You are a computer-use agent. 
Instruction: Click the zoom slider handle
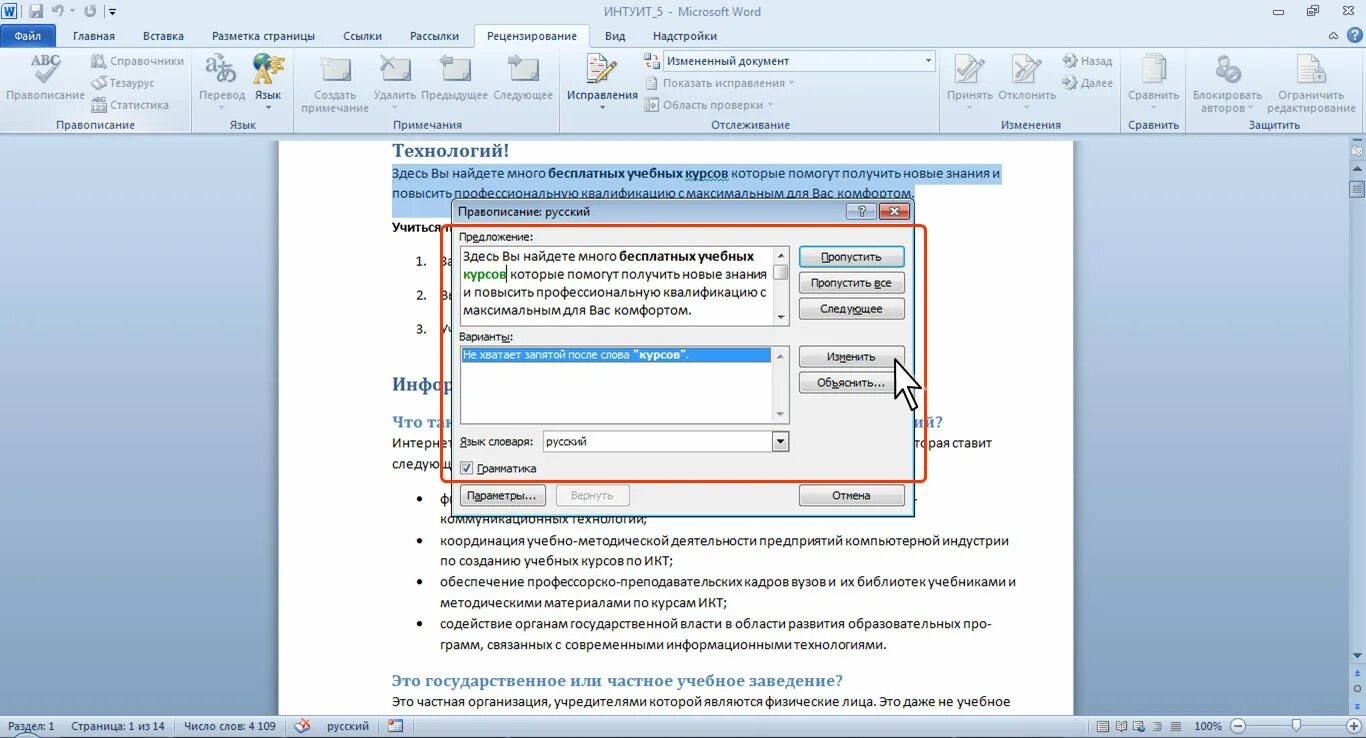tap(1296, 726)
